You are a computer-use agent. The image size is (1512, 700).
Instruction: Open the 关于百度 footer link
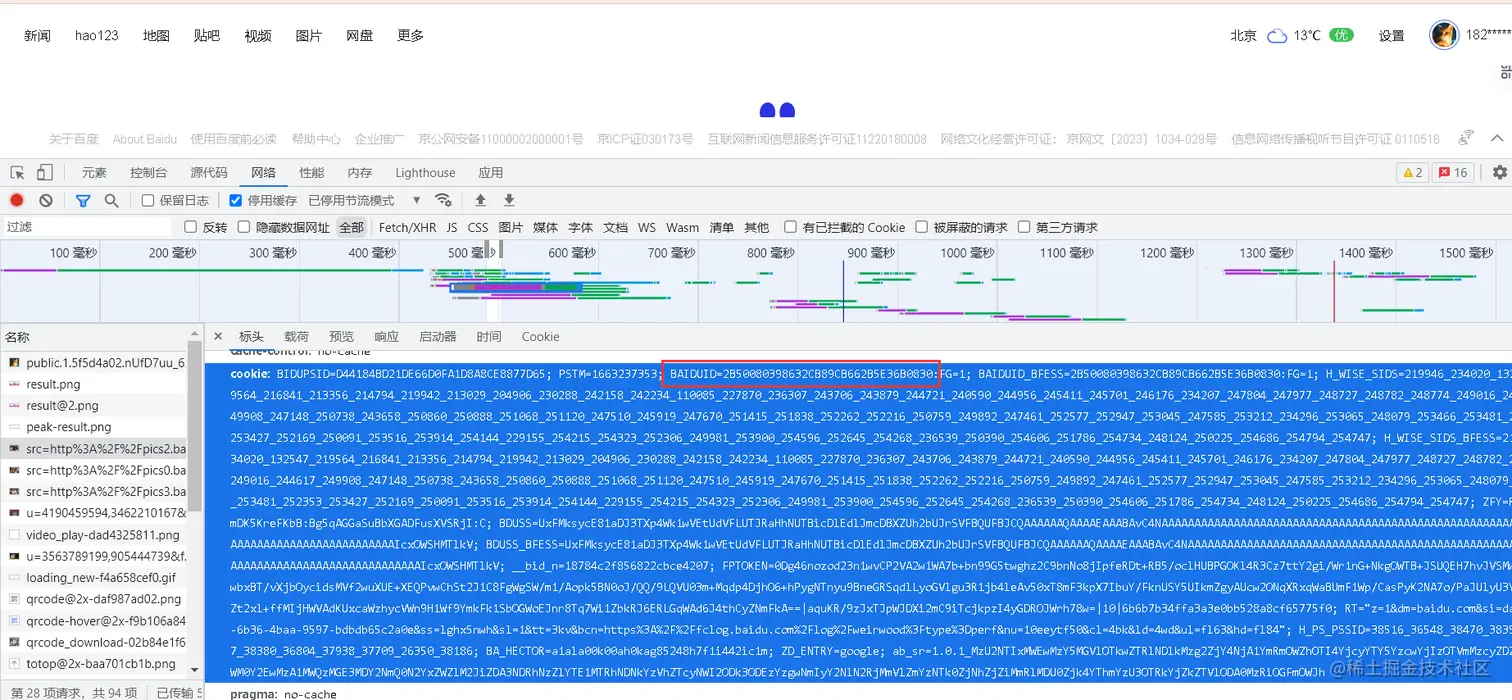(x=74, y=139)
